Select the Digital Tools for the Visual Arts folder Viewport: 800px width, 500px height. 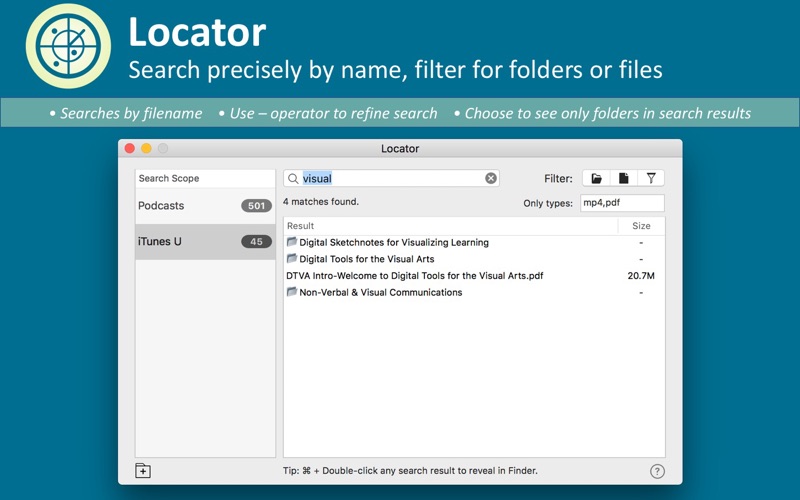click(x=367, y=259)
